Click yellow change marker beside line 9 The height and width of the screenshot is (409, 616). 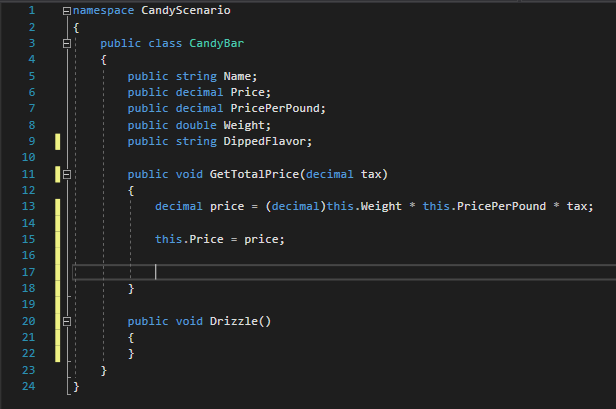point(58,141)
